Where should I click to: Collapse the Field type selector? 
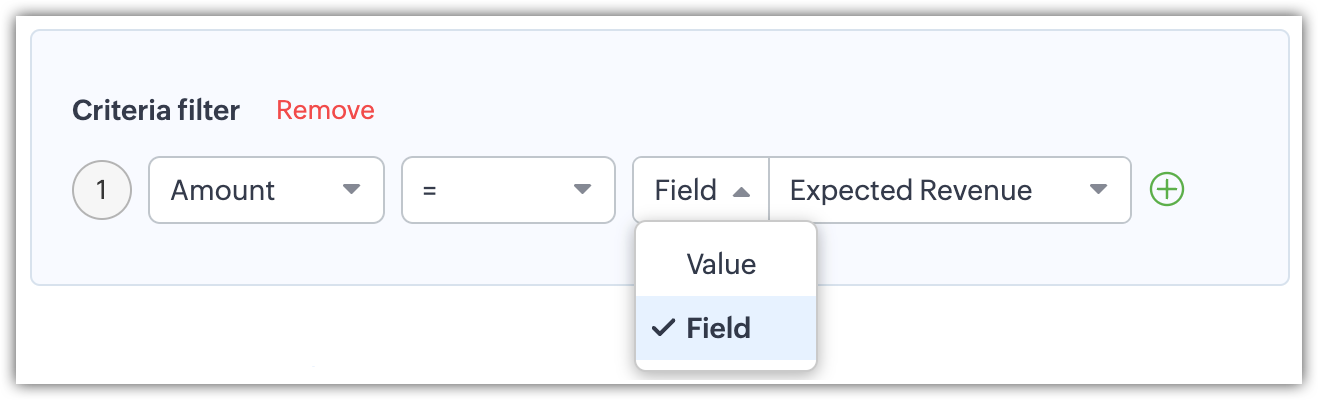coord(700,190)
